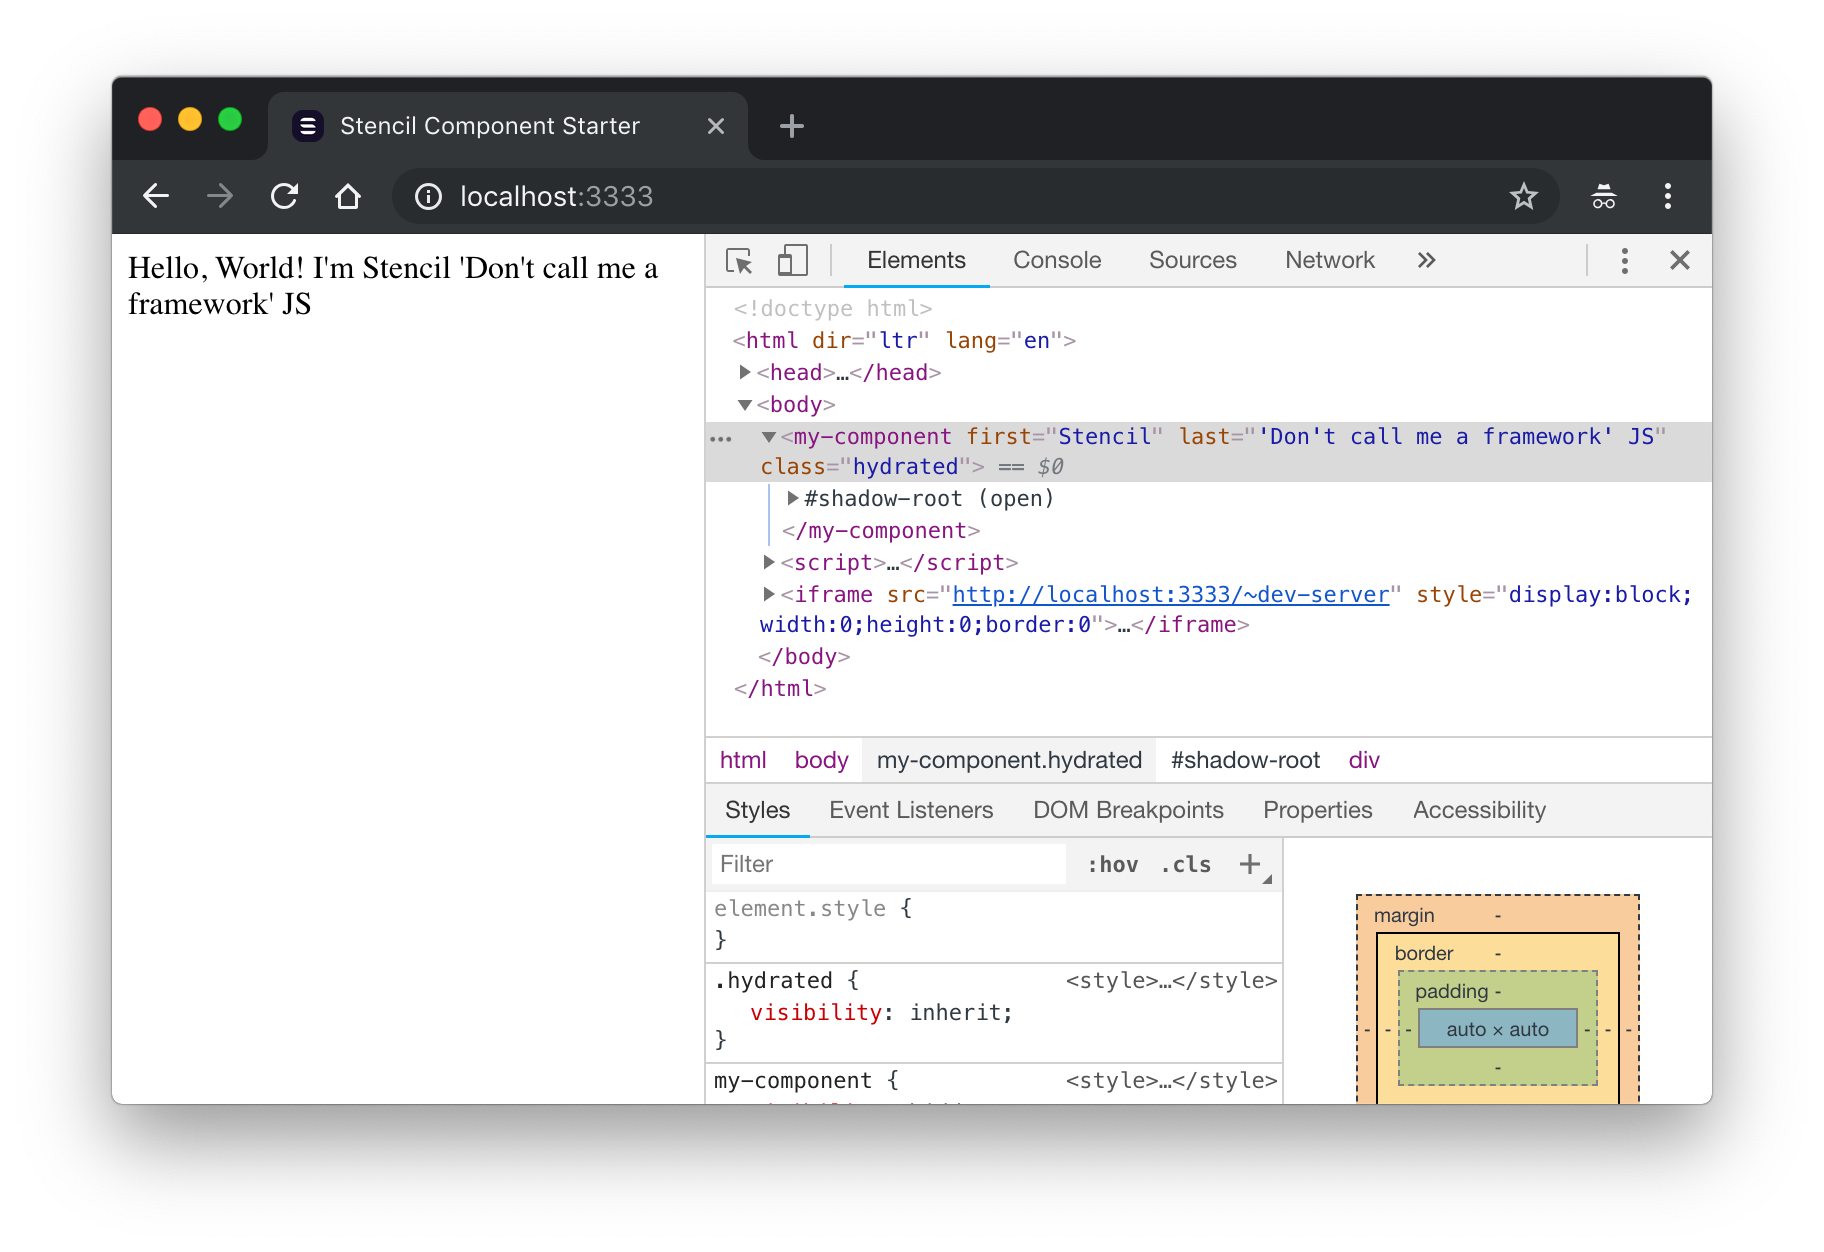Click the visibility property name
The width and height of the screenshot is (1824, 1252).
click(816, 1012)
